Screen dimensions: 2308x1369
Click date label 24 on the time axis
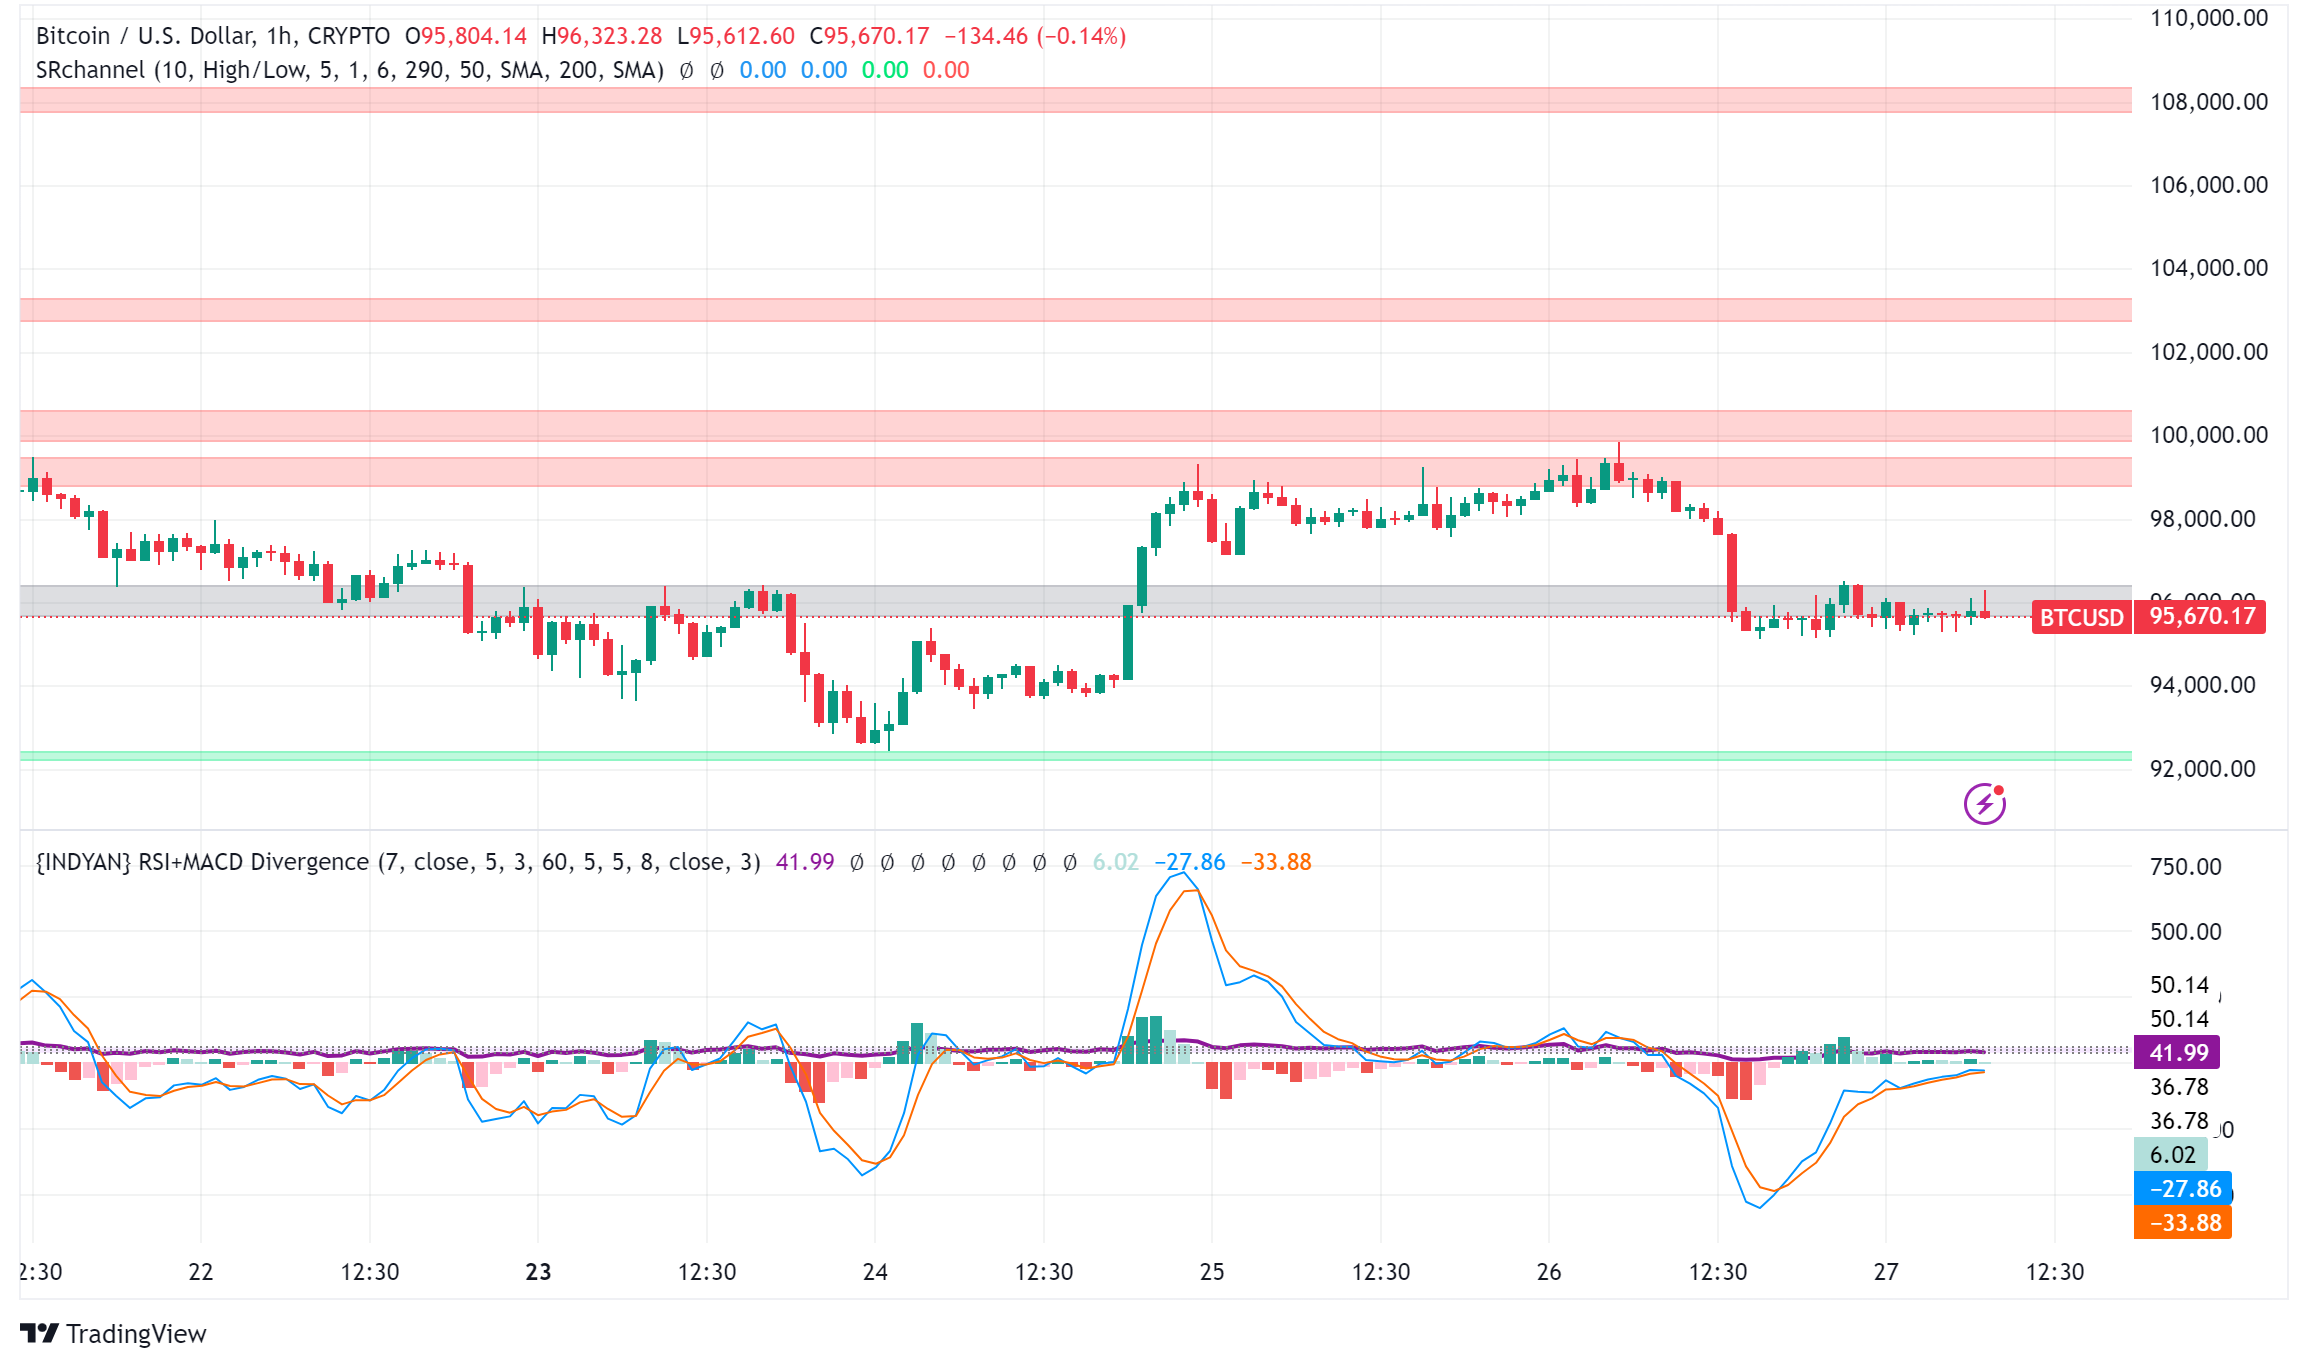(875, 1272)
